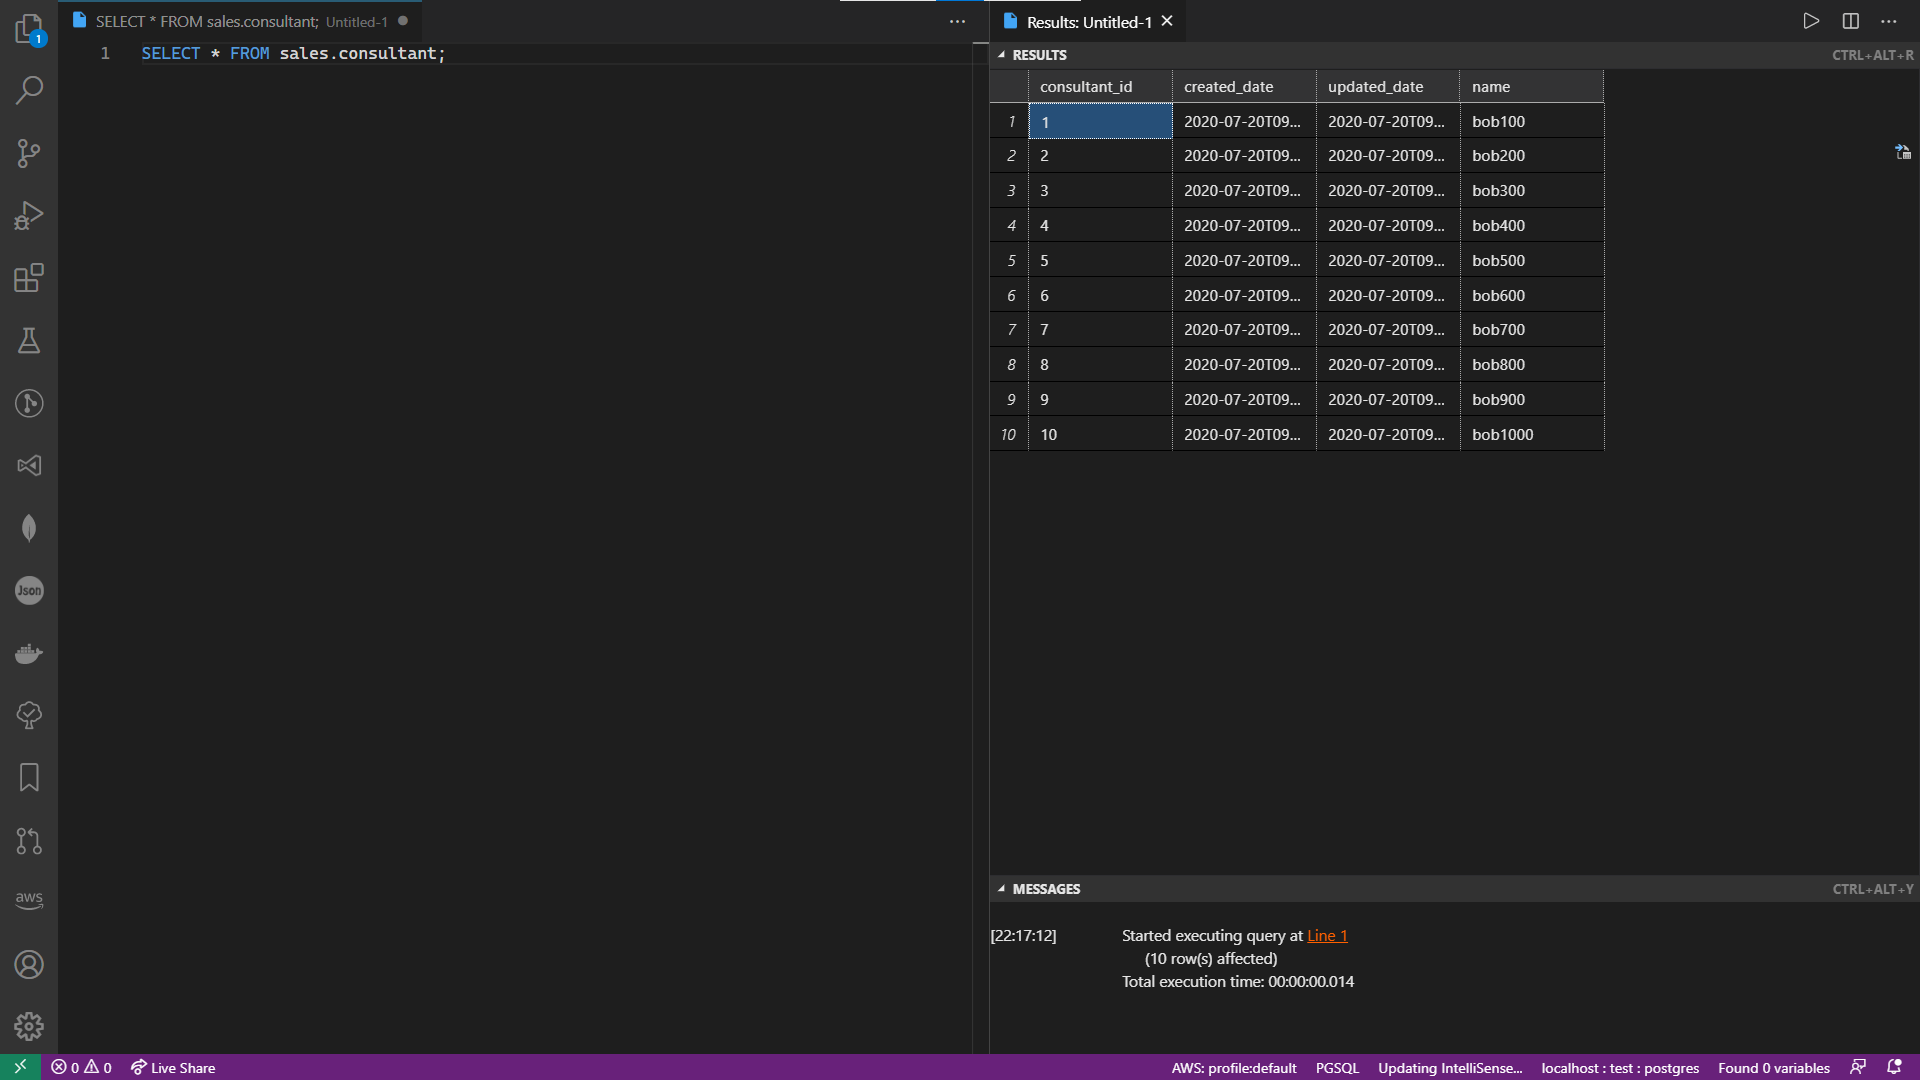Open notifications via the bell icon
This screenshot has height=1080, width=1920.
click(x=1896, y=1067)
